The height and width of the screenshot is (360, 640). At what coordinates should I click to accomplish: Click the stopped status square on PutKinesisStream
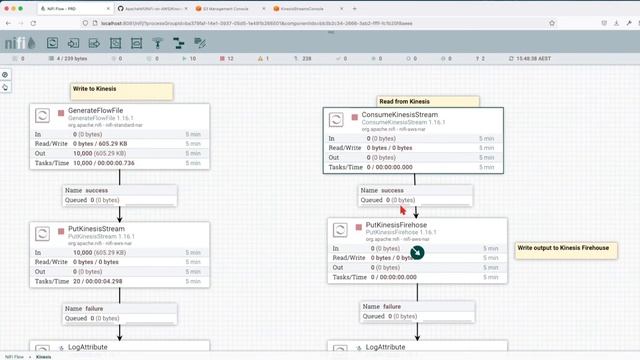[61, 231]
